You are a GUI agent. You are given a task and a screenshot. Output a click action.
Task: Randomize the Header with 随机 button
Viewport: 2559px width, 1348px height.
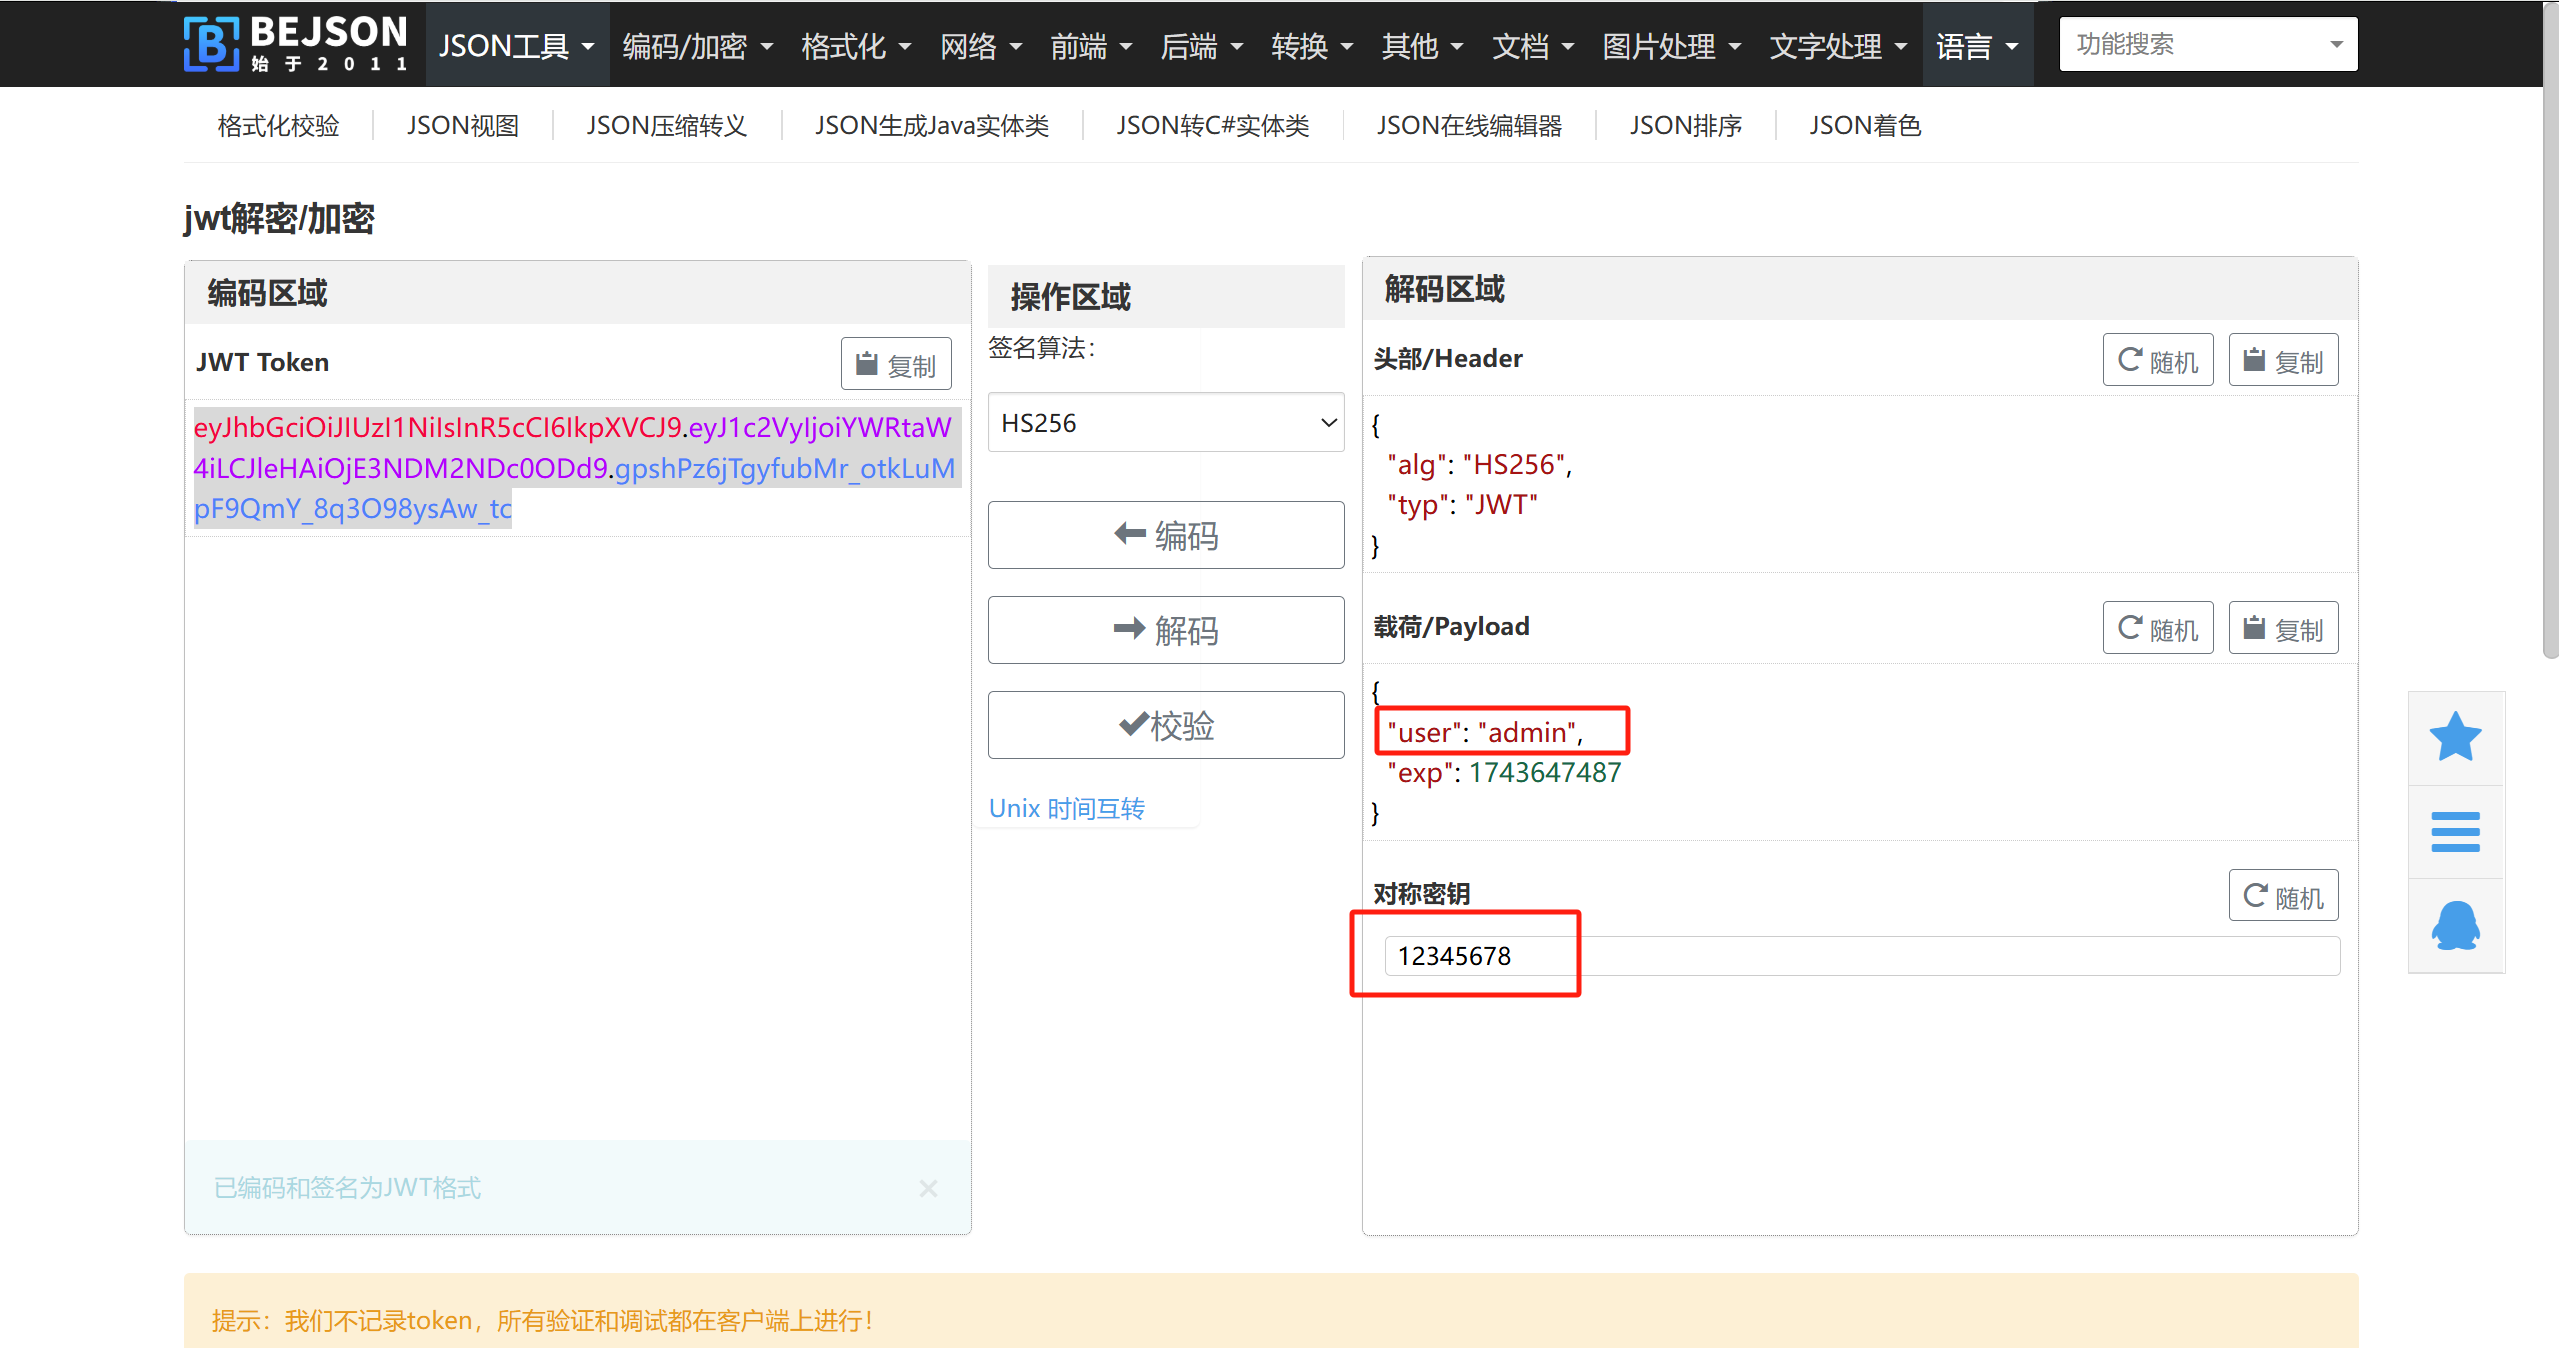click(x=2157, y=361)
